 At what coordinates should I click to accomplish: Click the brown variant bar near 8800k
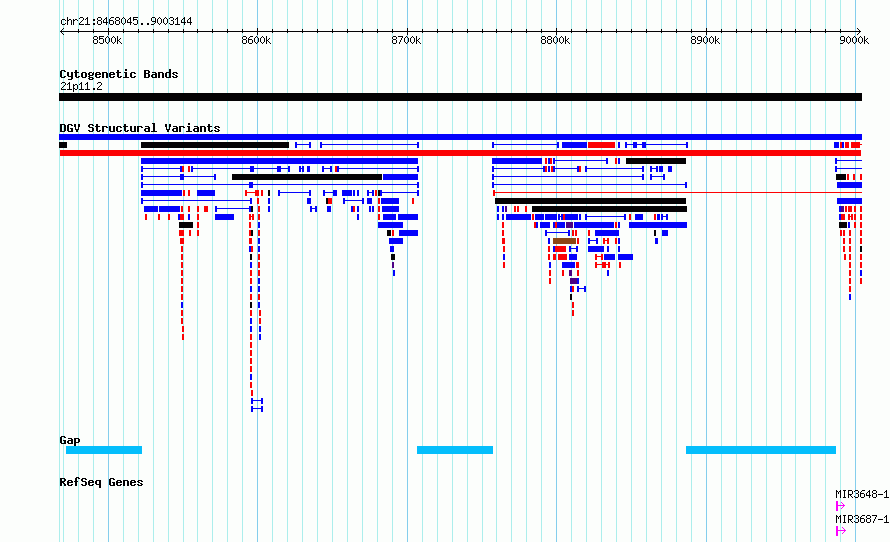coord(565,241)
